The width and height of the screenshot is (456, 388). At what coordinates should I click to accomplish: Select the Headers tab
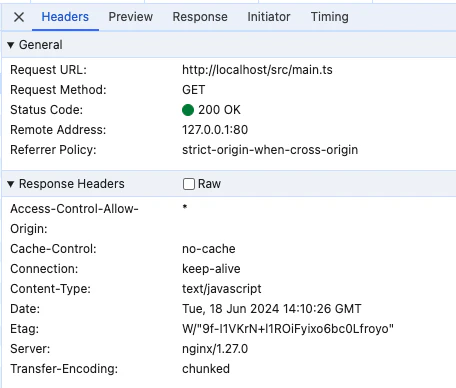click(65, 17)
